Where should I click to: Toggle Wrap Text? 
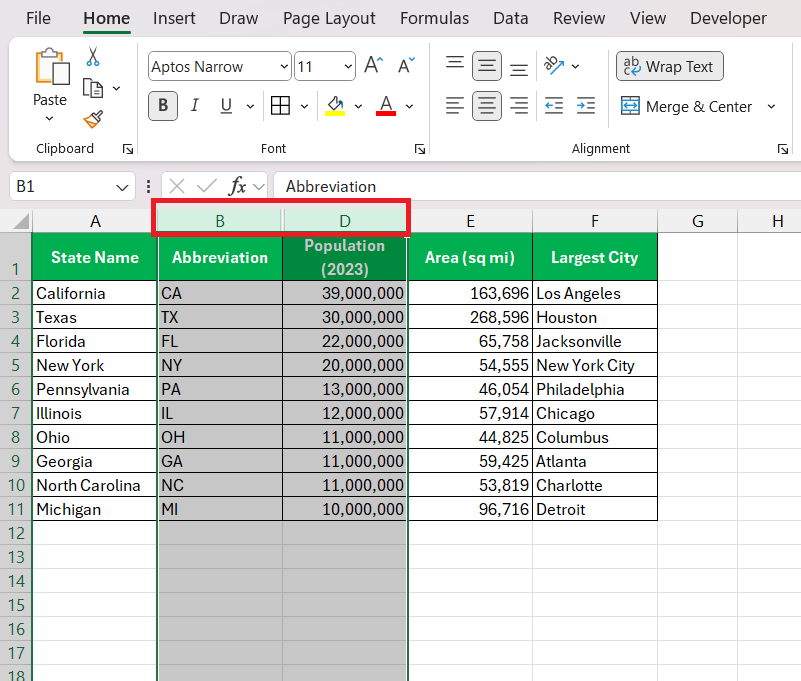(x=669, y=66)
